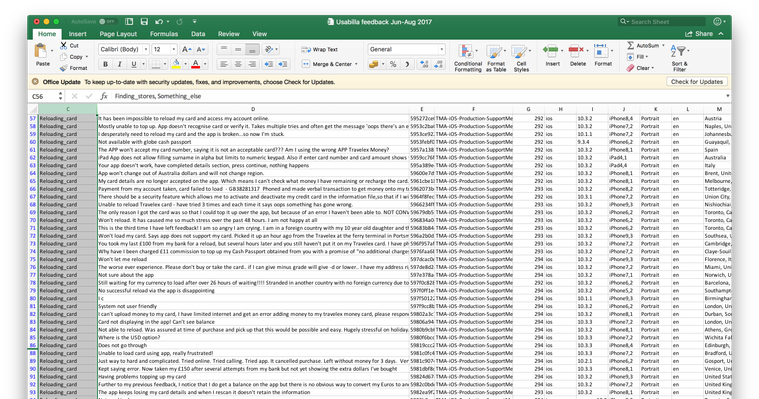
Task: Apply the yellow fill color
Action: tap(176, 64)
